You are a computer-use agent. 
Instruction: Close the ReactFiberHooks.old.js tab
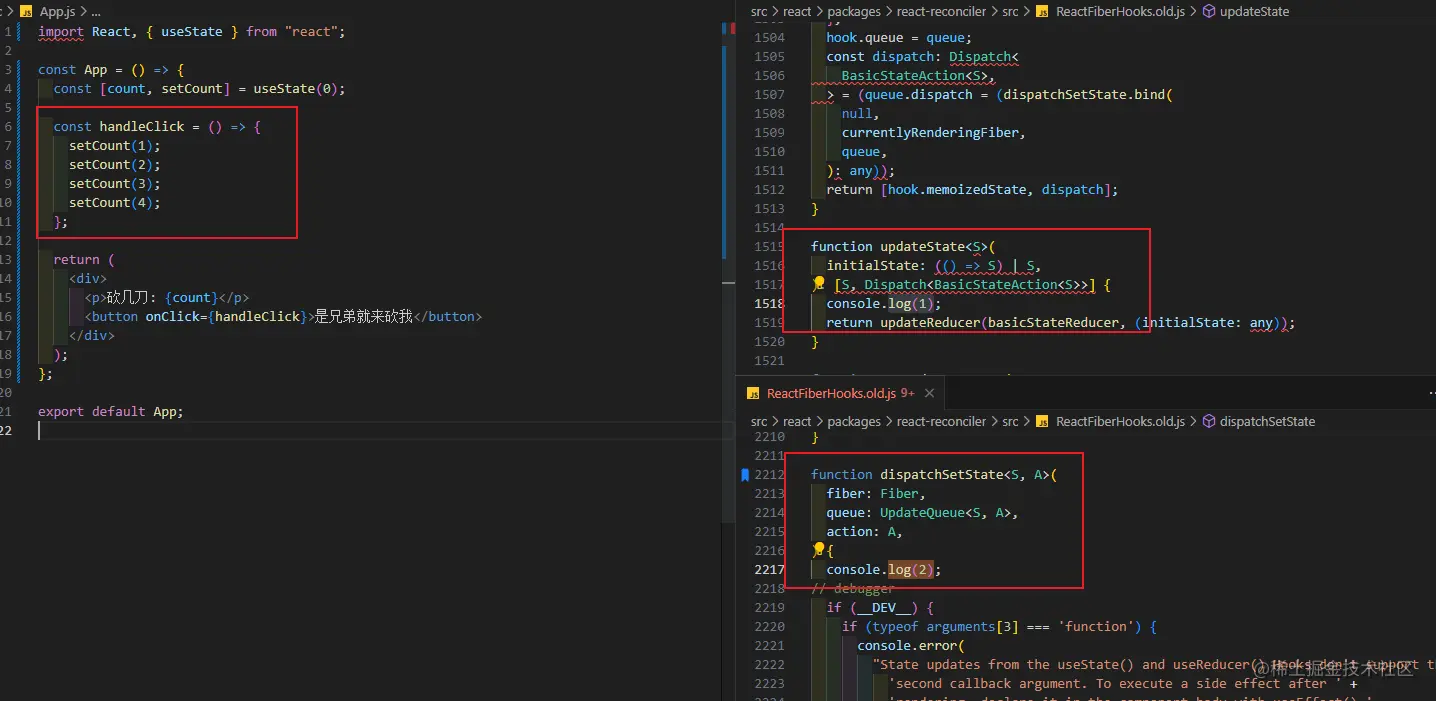(x=929, y=393)
